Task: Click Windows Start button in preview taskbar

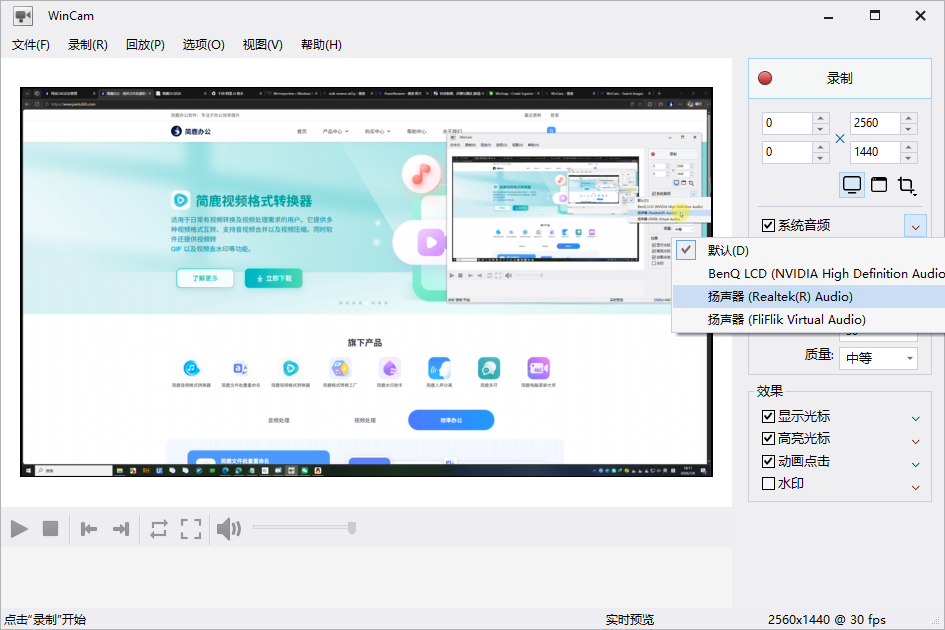Action: pos(28,470)
